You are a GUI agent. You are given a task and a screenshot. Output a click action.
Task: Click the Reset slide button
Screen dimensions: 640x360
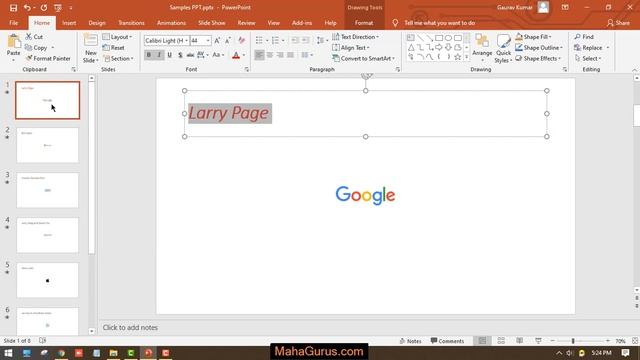click(x=113, y=48)
